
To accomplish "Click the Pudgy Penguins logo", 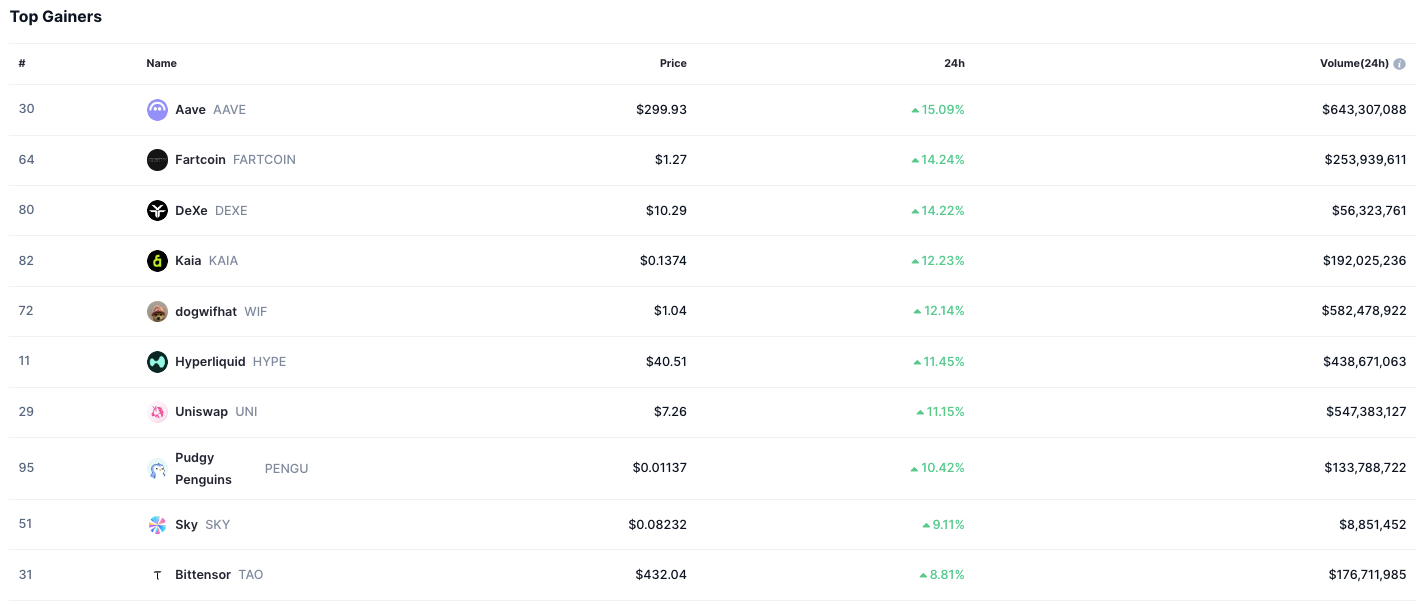I will click(157, 469).
